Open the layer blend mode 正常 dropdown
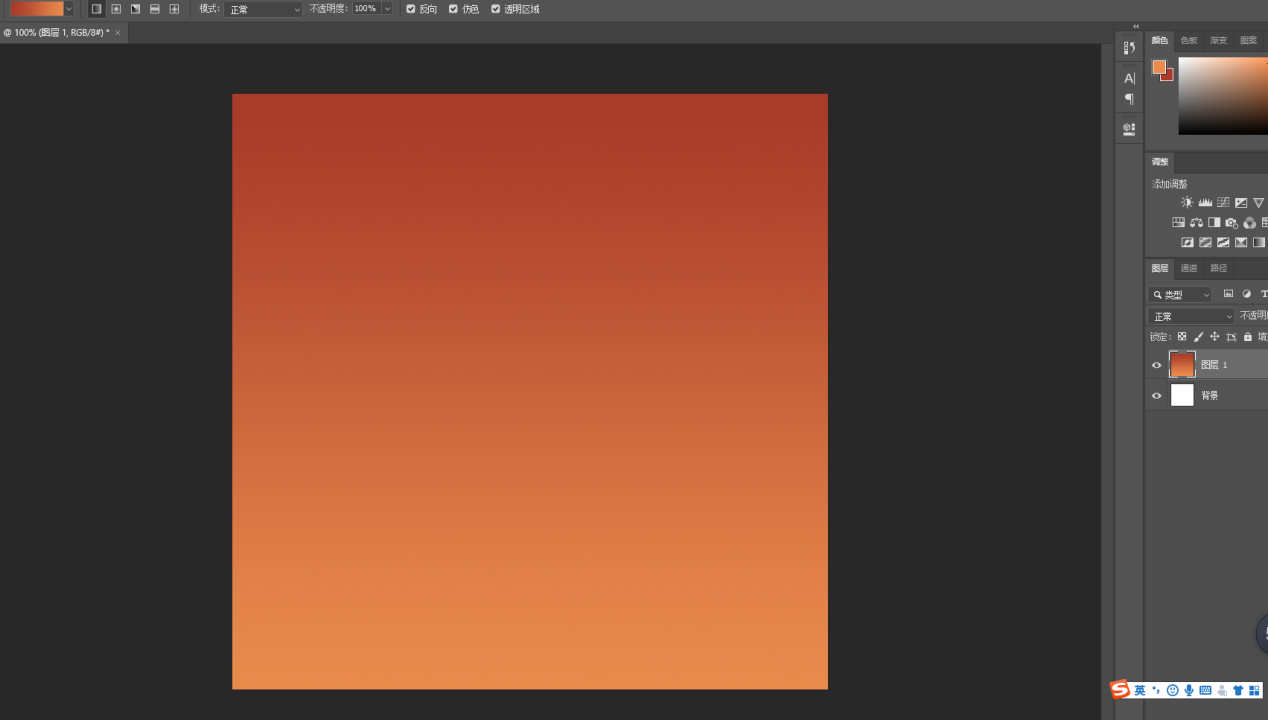 (x=1191, y=316)
